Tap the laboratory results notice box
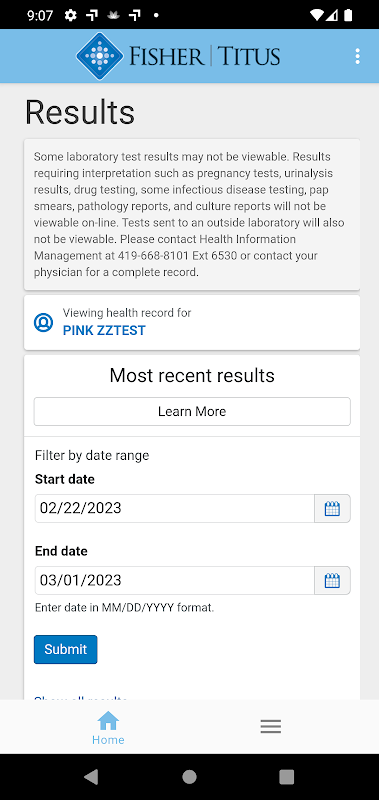 192,214
